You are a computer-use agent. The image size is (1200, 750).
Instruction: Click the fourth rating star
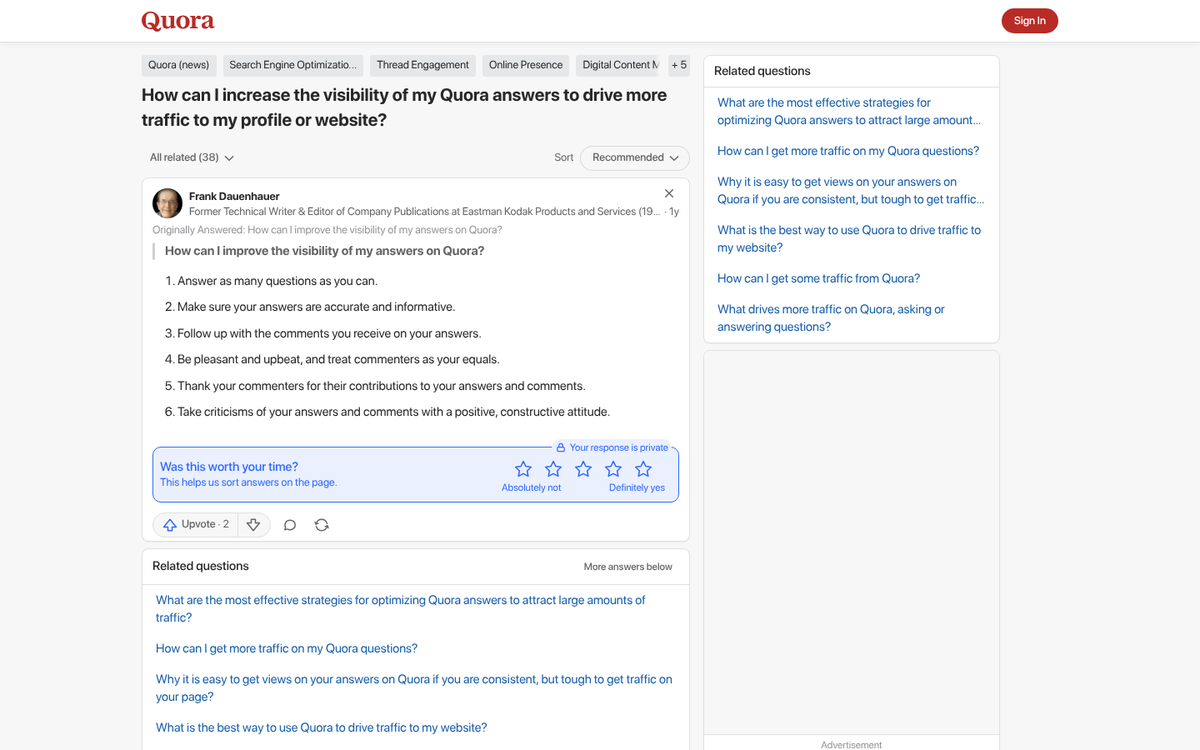point(613,468)
